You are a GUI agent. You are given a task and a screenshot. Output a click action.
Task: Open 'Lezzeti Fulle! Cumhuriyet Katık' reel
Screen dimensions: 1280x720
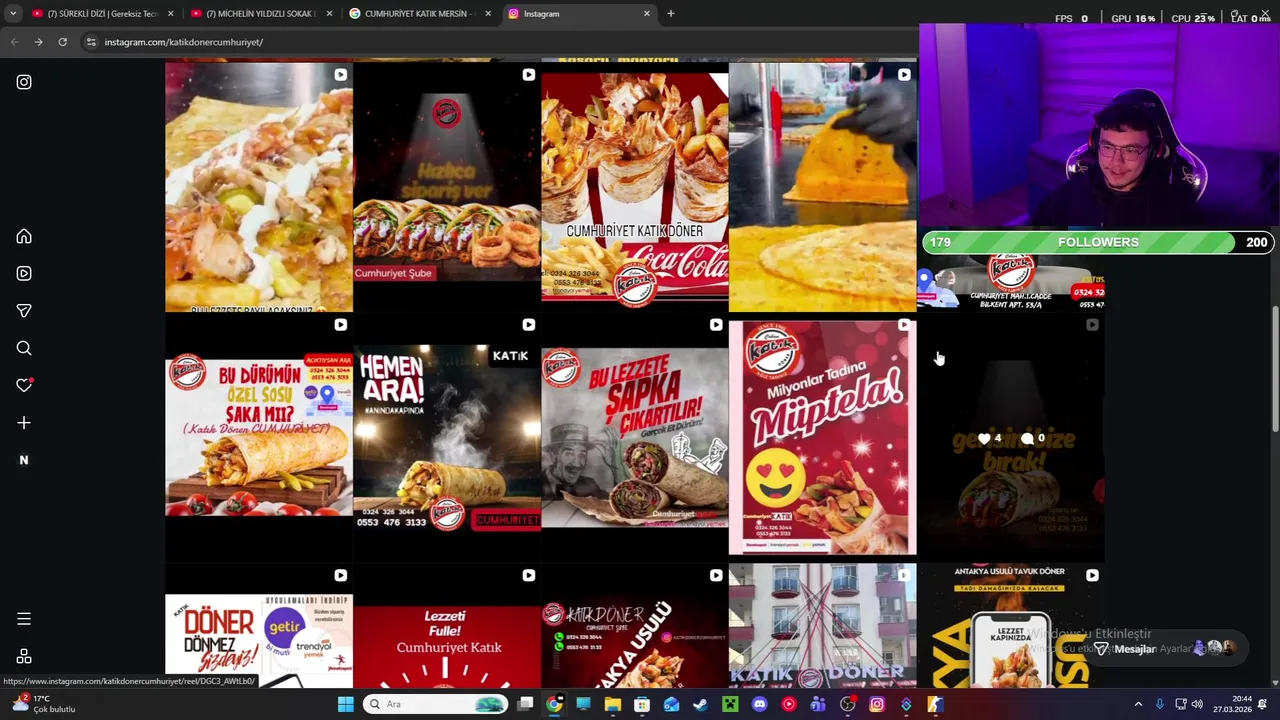446,627
